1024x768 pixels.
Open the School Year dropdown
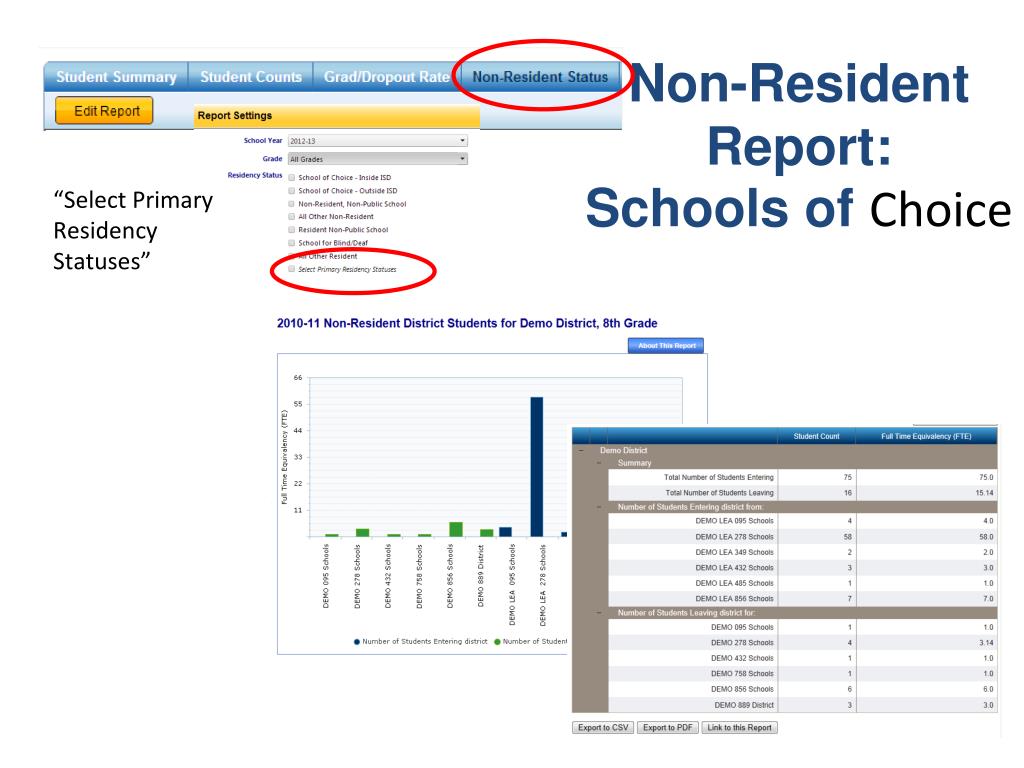click(377, 140)
